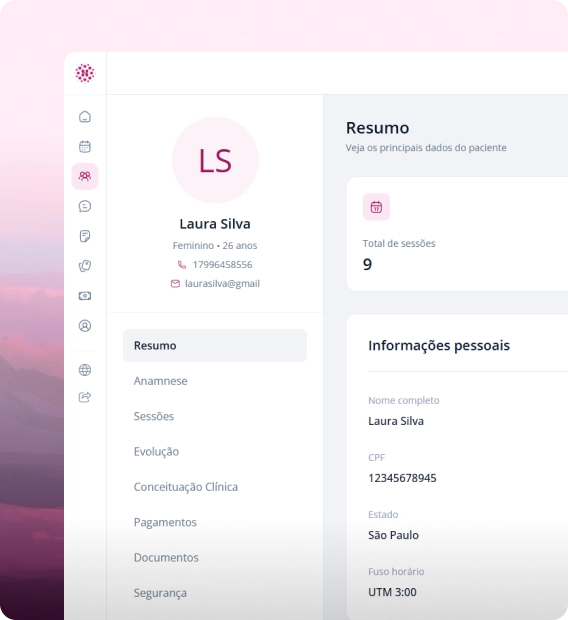Select the Resumo tab
Screen dimensions: 568x620
coord(215,345)
